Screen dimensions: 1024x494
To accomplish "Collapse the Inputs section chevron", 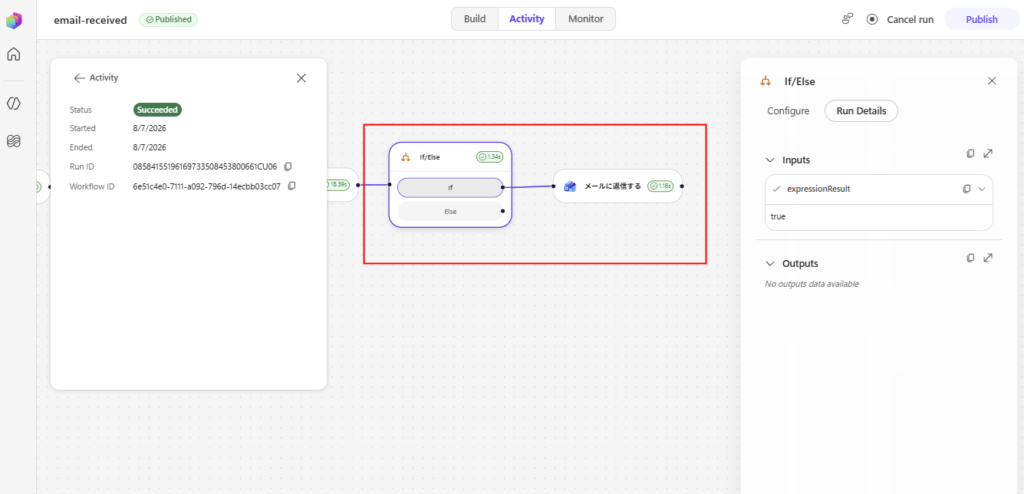I will (769, 160).
